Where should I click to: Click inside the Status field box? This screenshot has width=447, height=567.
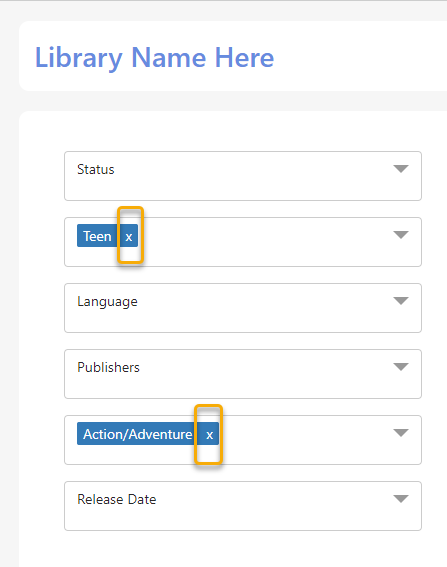(243, 176)
